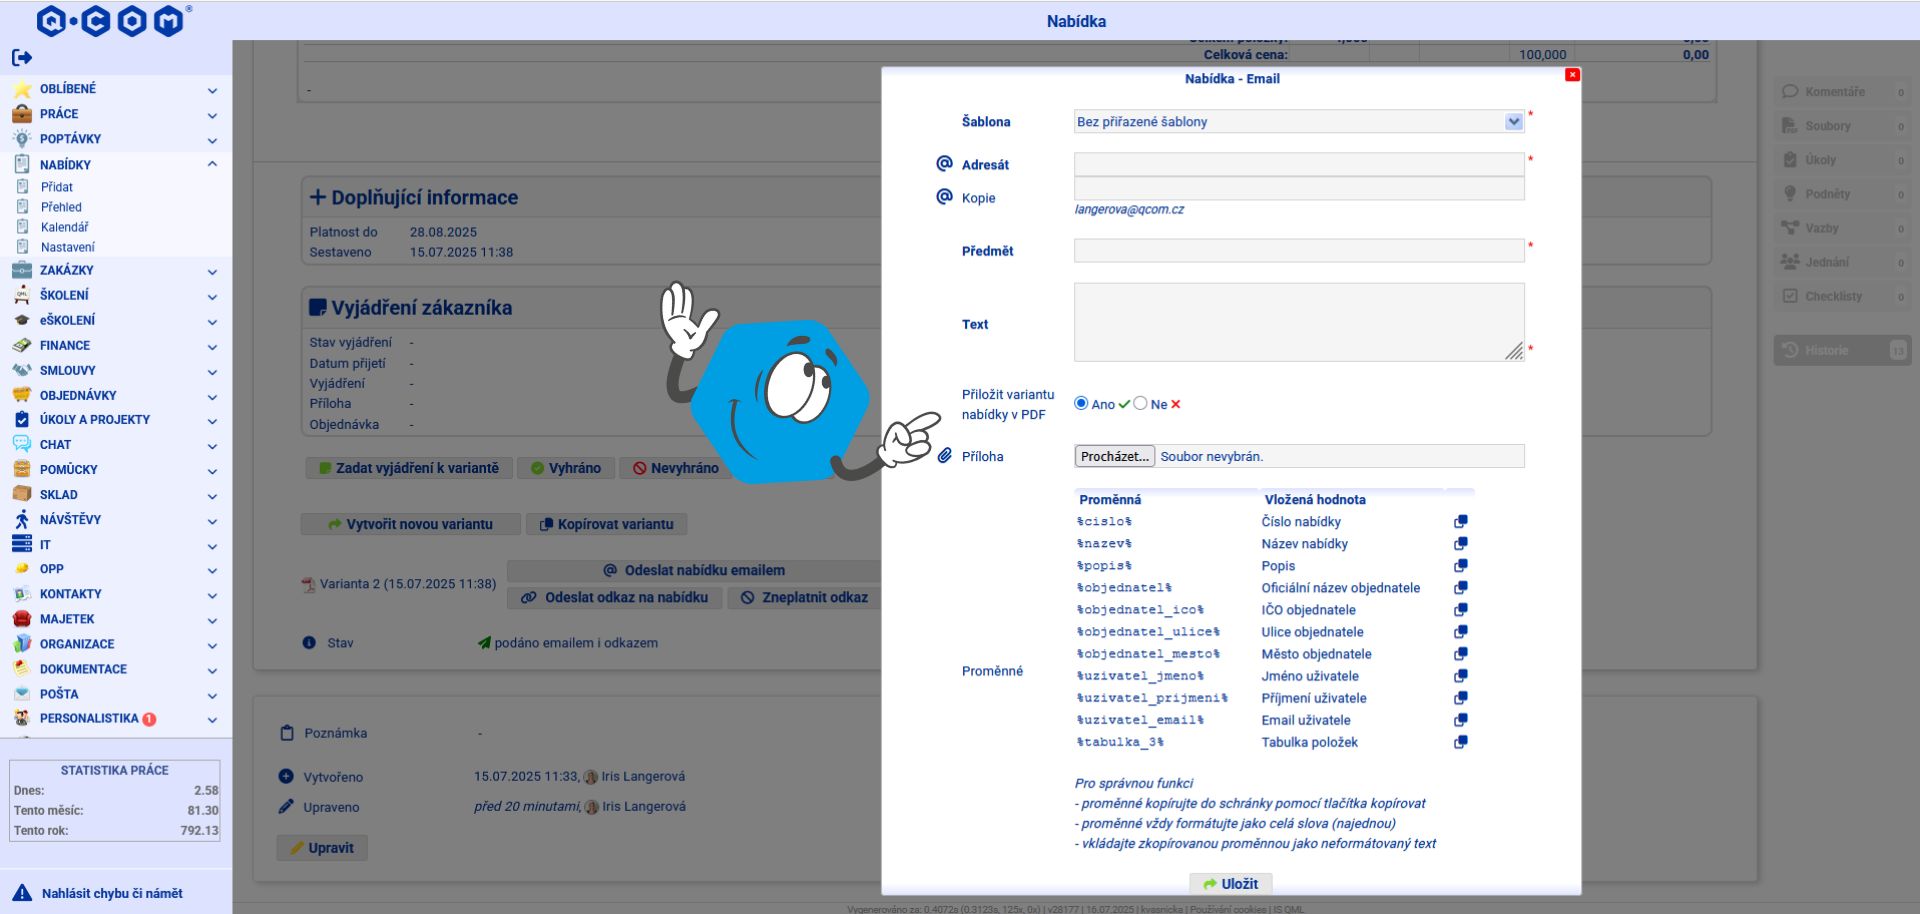Close the Nabídka - Email dialog
Viewport: 1920px width, 914px height.
pos(1572,75)
